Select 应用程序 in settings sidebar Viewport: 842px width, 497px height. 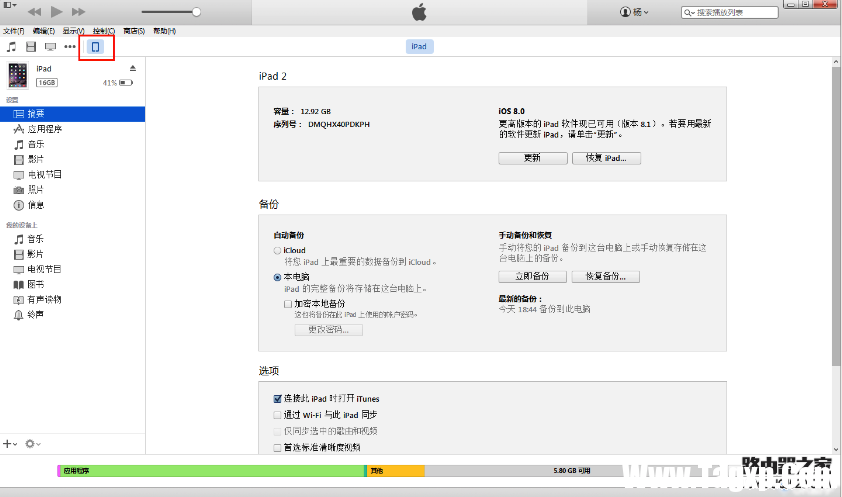72,129
